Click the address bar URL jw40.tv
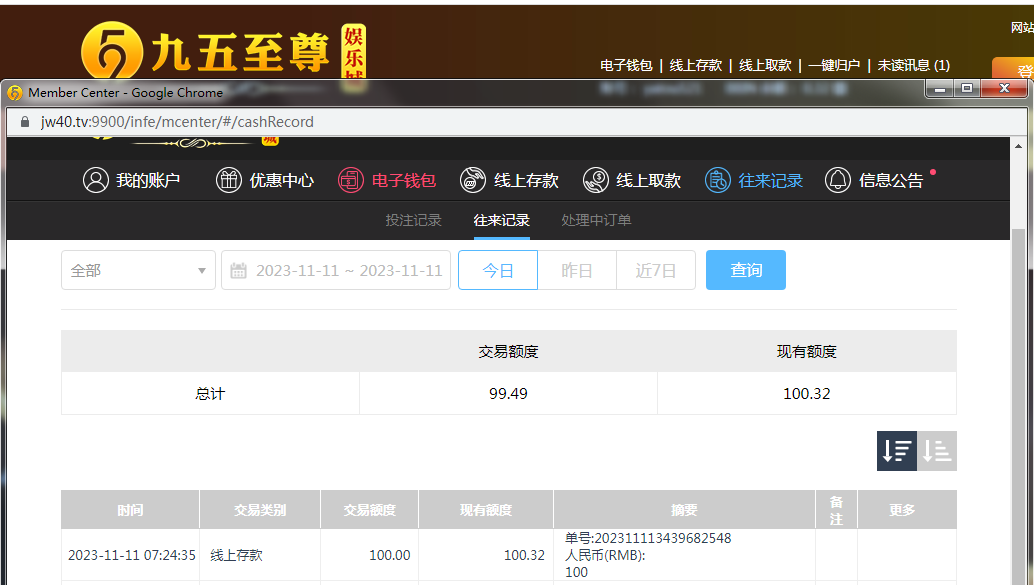The width and height of the screenshot is (1034, 585). tap(177, 122)
